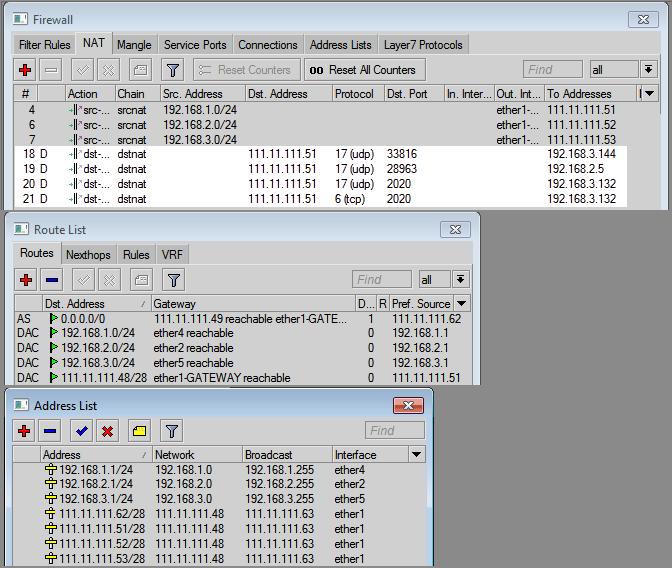Open the filter funnel in Route List
Screen dimensions: 672x568
point(172,280)
